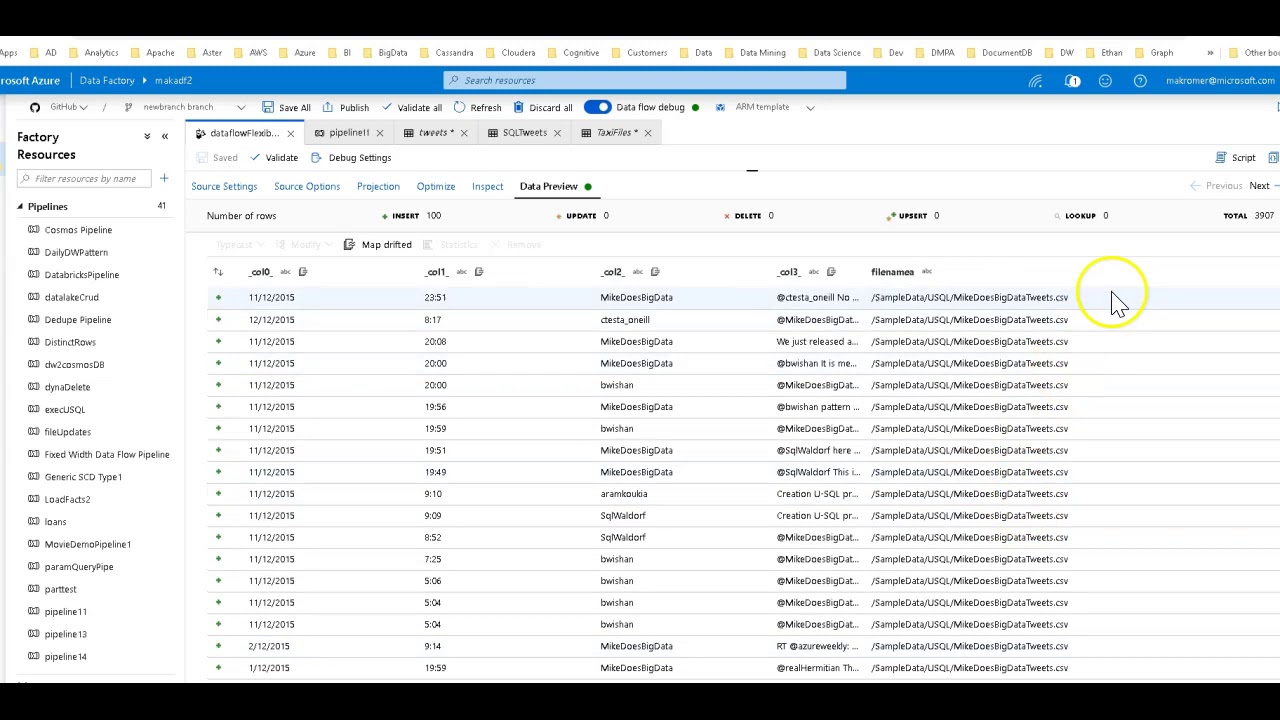The height and width of the screenshot is (720, 1280).
Task: Open the Inspect tab
Action: pos(487,187)
